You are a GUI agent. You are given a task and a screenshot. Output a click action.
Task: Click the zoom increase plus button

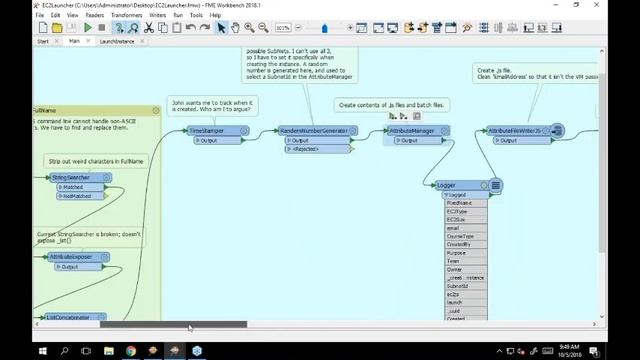(350, 28)
